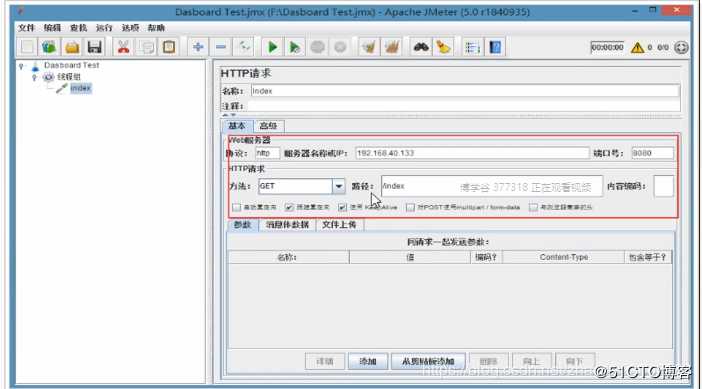Enable the multipart / form-data for POST checkbox
This screenshot has height=389, width=702.
coord(410,207)
